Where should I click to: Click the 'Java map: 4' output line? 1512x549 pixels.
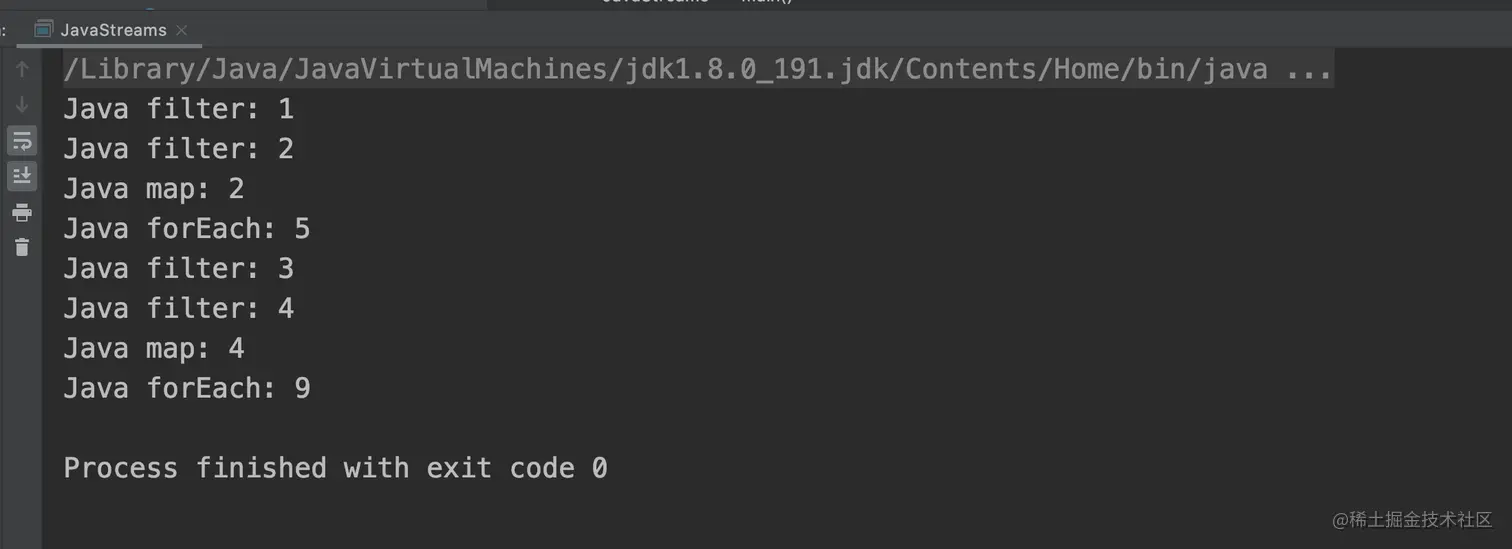pyautogui.click(x=153, y=348)
